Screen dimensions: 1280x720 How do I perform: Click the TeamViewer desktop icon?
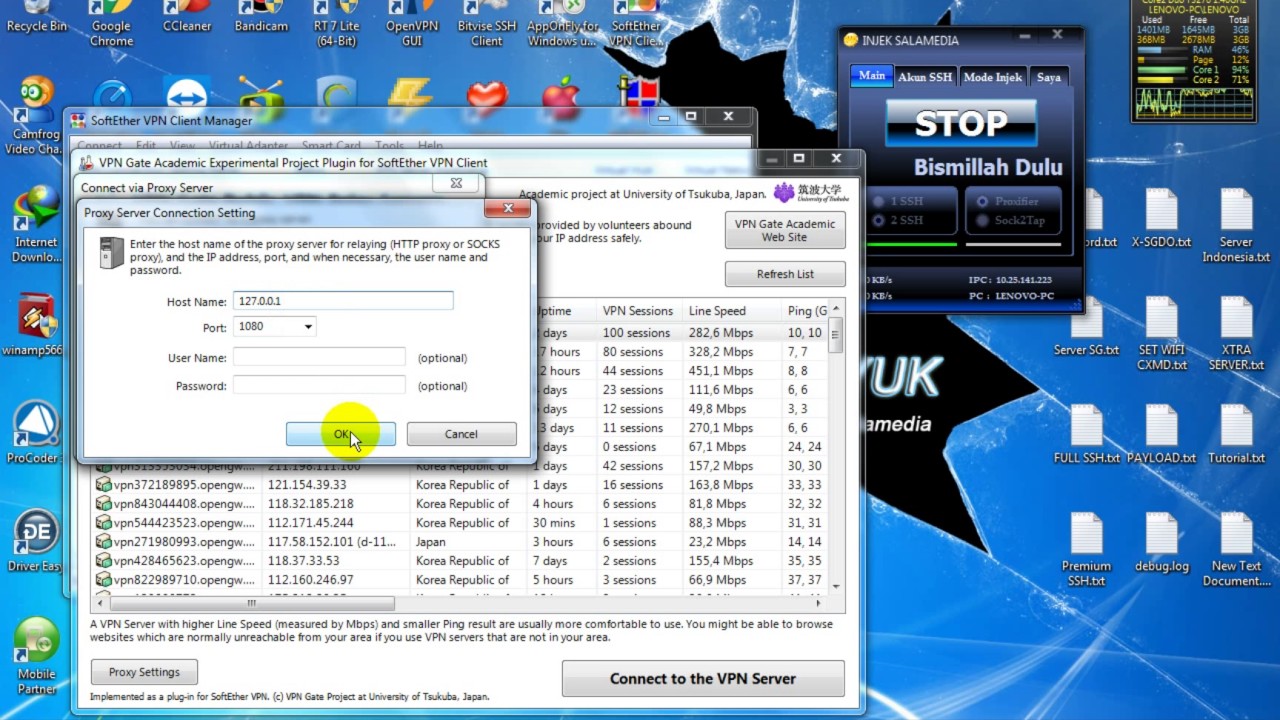pos(186,96)
